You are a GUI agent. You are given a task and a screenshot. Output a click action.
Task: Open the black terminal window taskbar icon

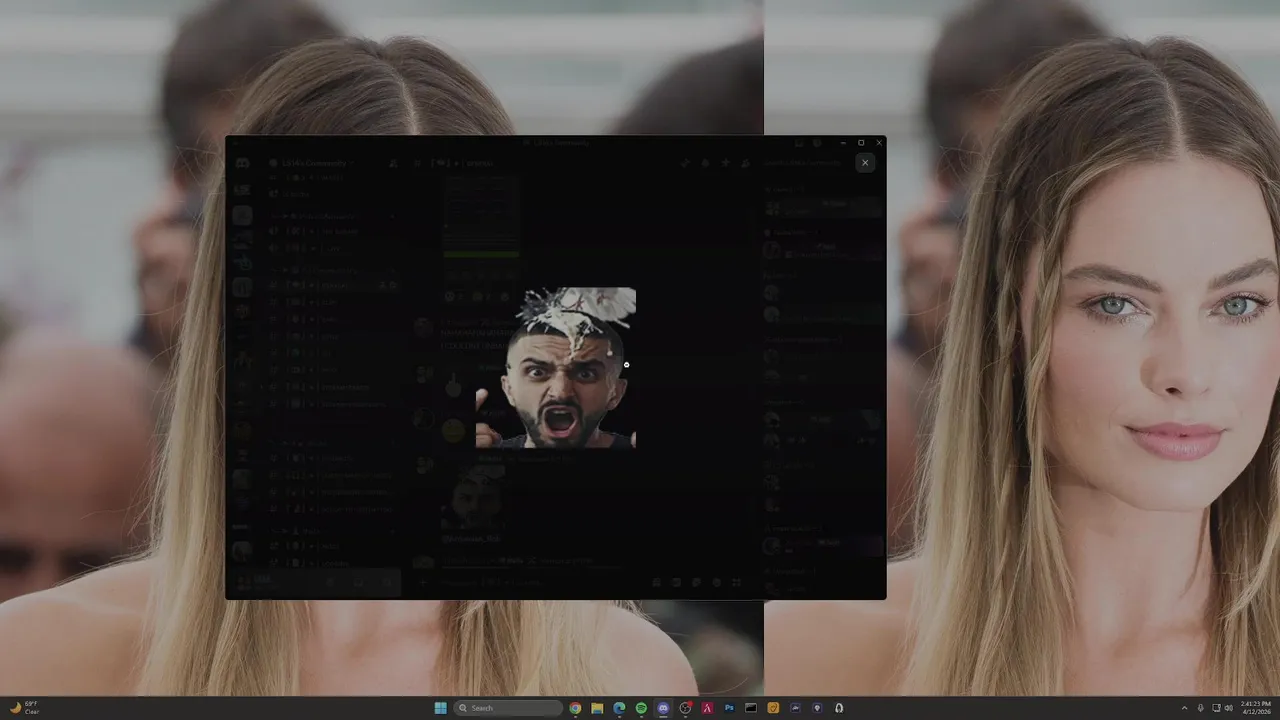tap(751, 708)
